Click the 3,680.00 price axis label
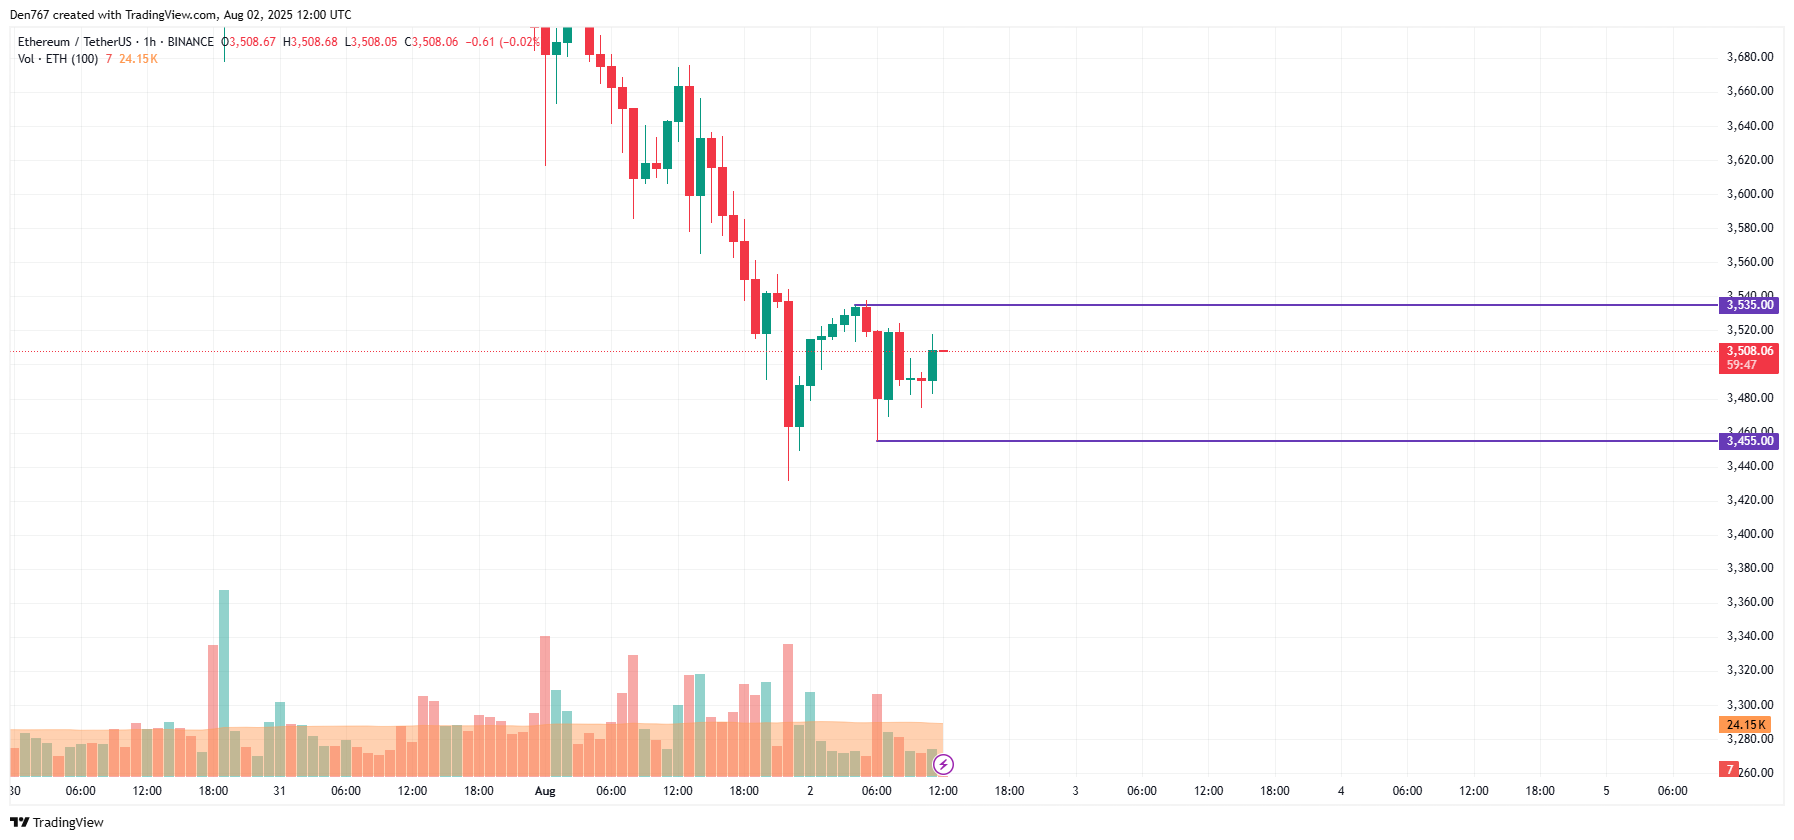Viewport: 1794px width, 840px height. point(1750,57)
